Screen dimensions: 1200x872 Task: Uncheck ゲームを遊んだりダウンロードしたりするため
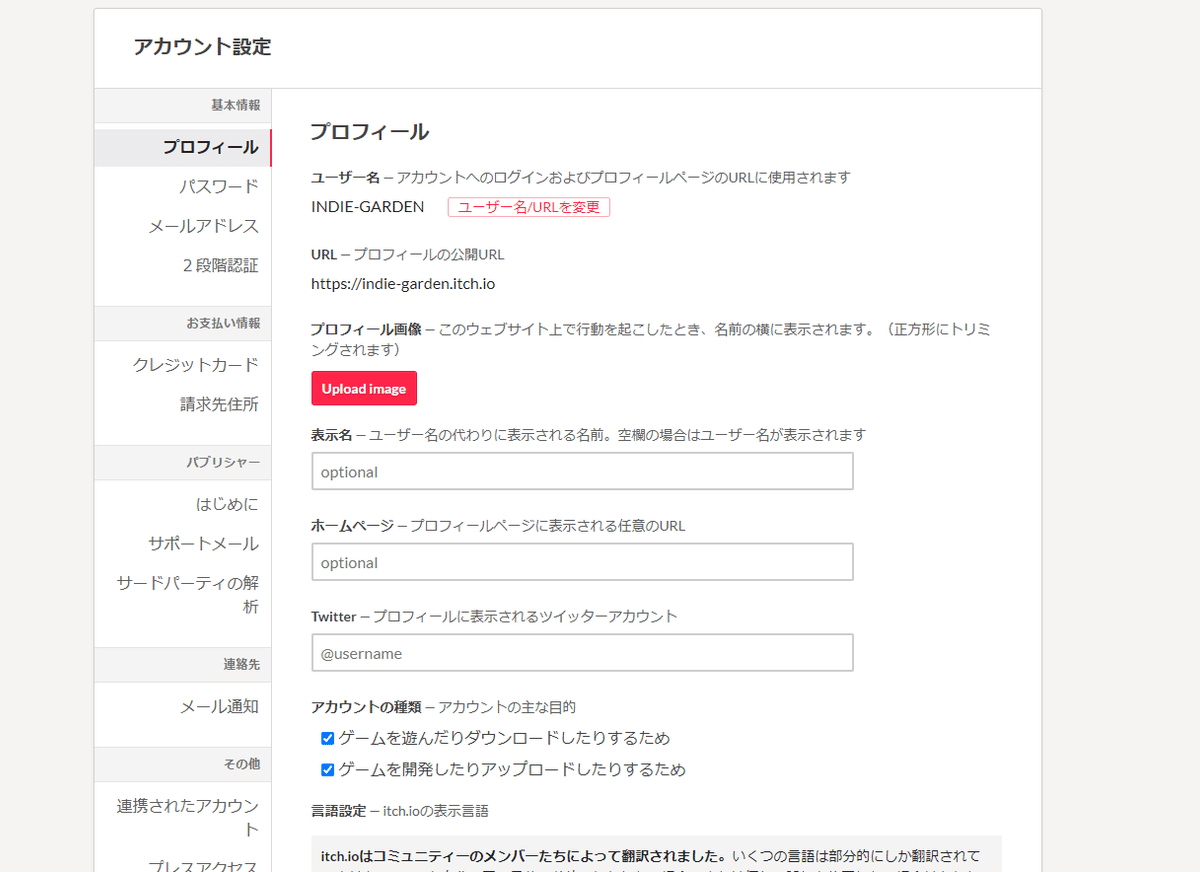pyautogui.click(x=327, y=738)
